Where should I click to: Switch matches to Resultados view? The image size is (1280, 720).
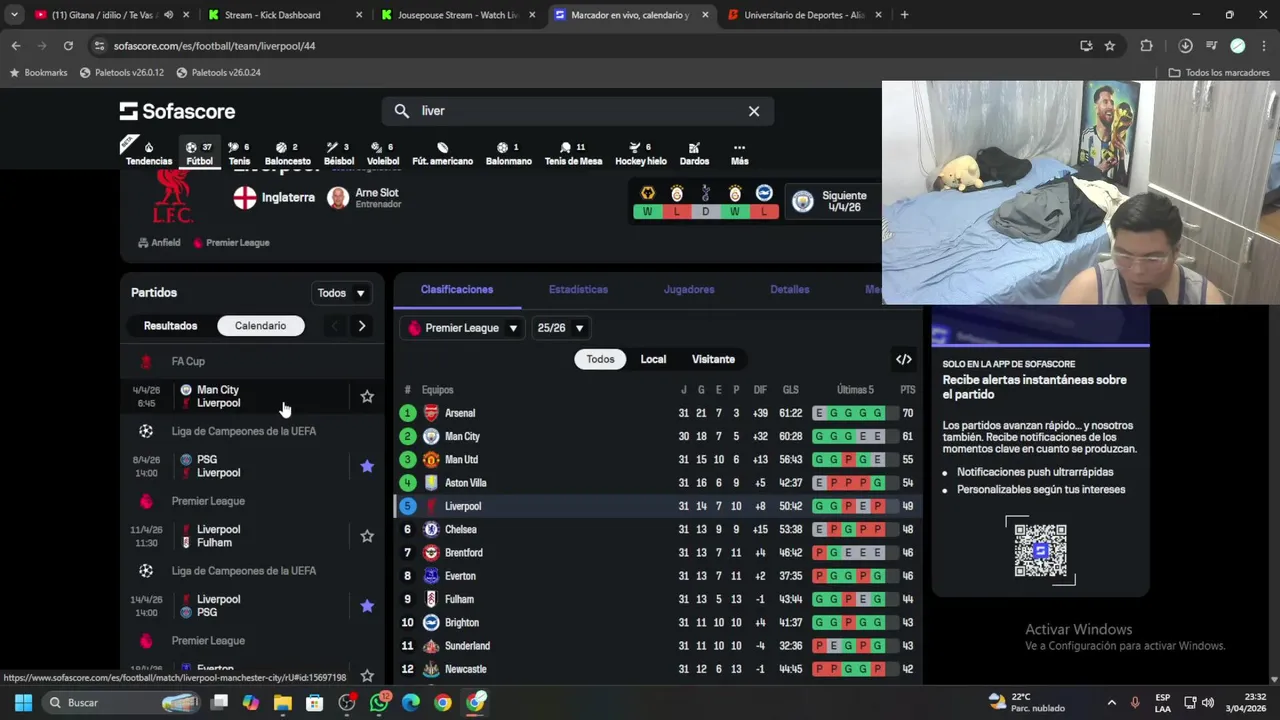[x=170, y=326]
